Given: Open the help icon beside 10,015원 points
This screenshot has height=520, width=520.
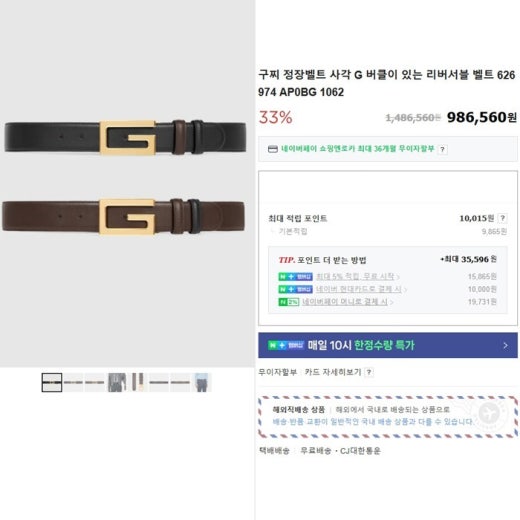Looking at the screenshot, I should [x=502, y=218].
